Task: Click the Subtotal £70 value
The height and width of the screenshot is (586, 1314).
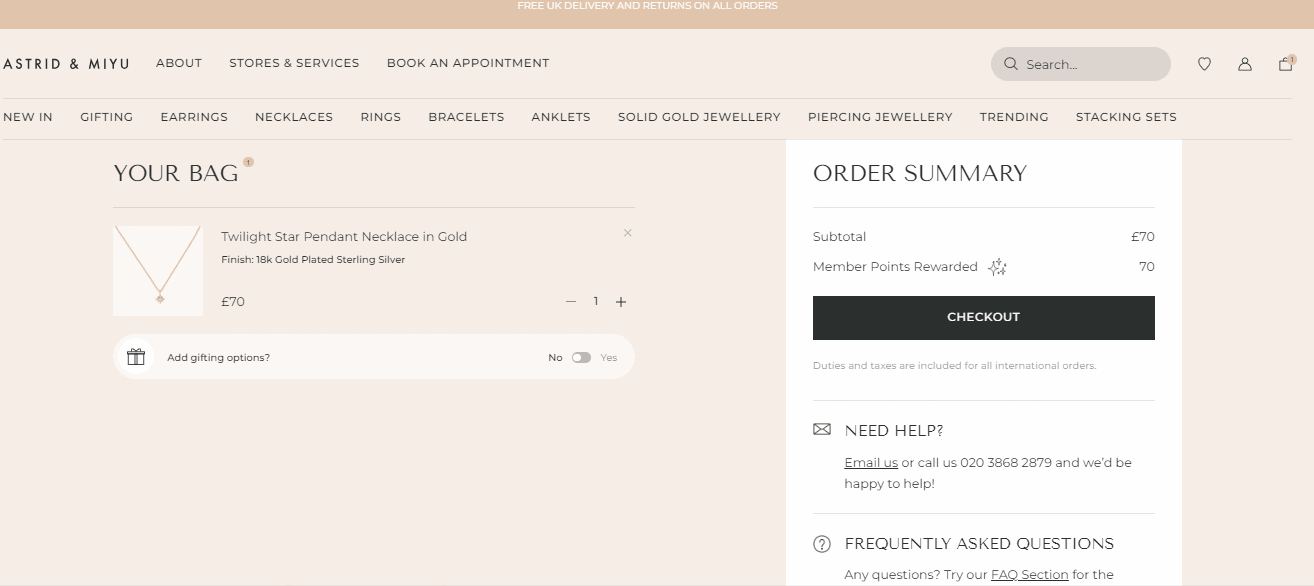Action: click(x=1143, y=237)
